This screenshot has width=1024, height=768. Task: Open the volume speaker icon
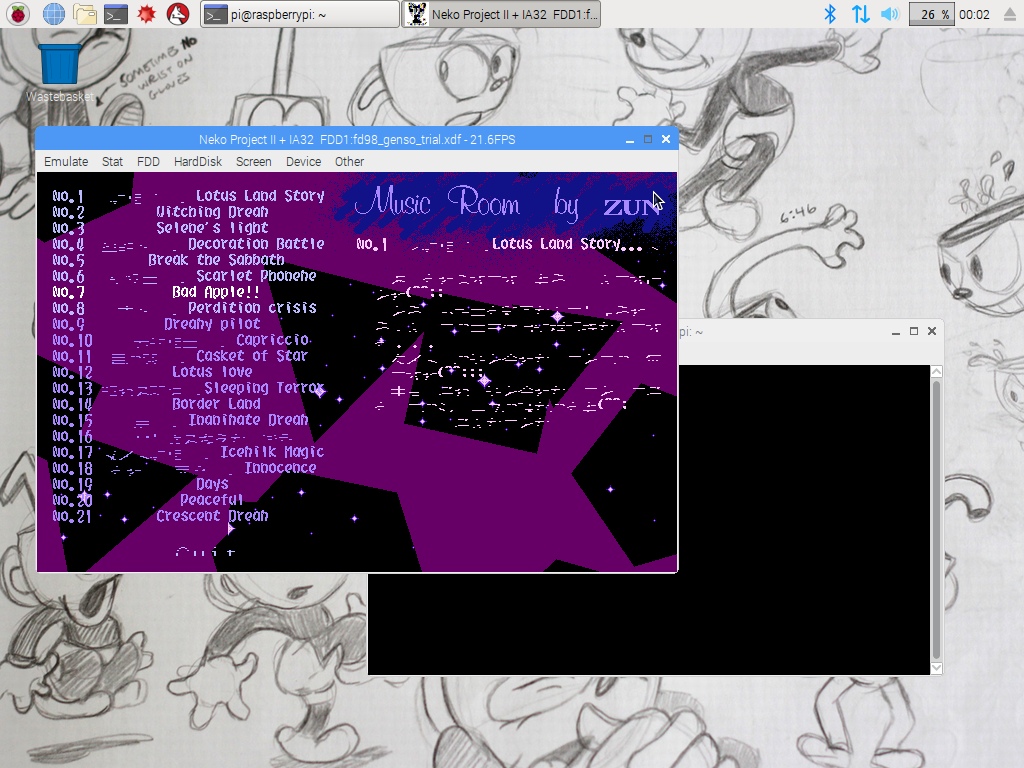[x=889, y=14]
